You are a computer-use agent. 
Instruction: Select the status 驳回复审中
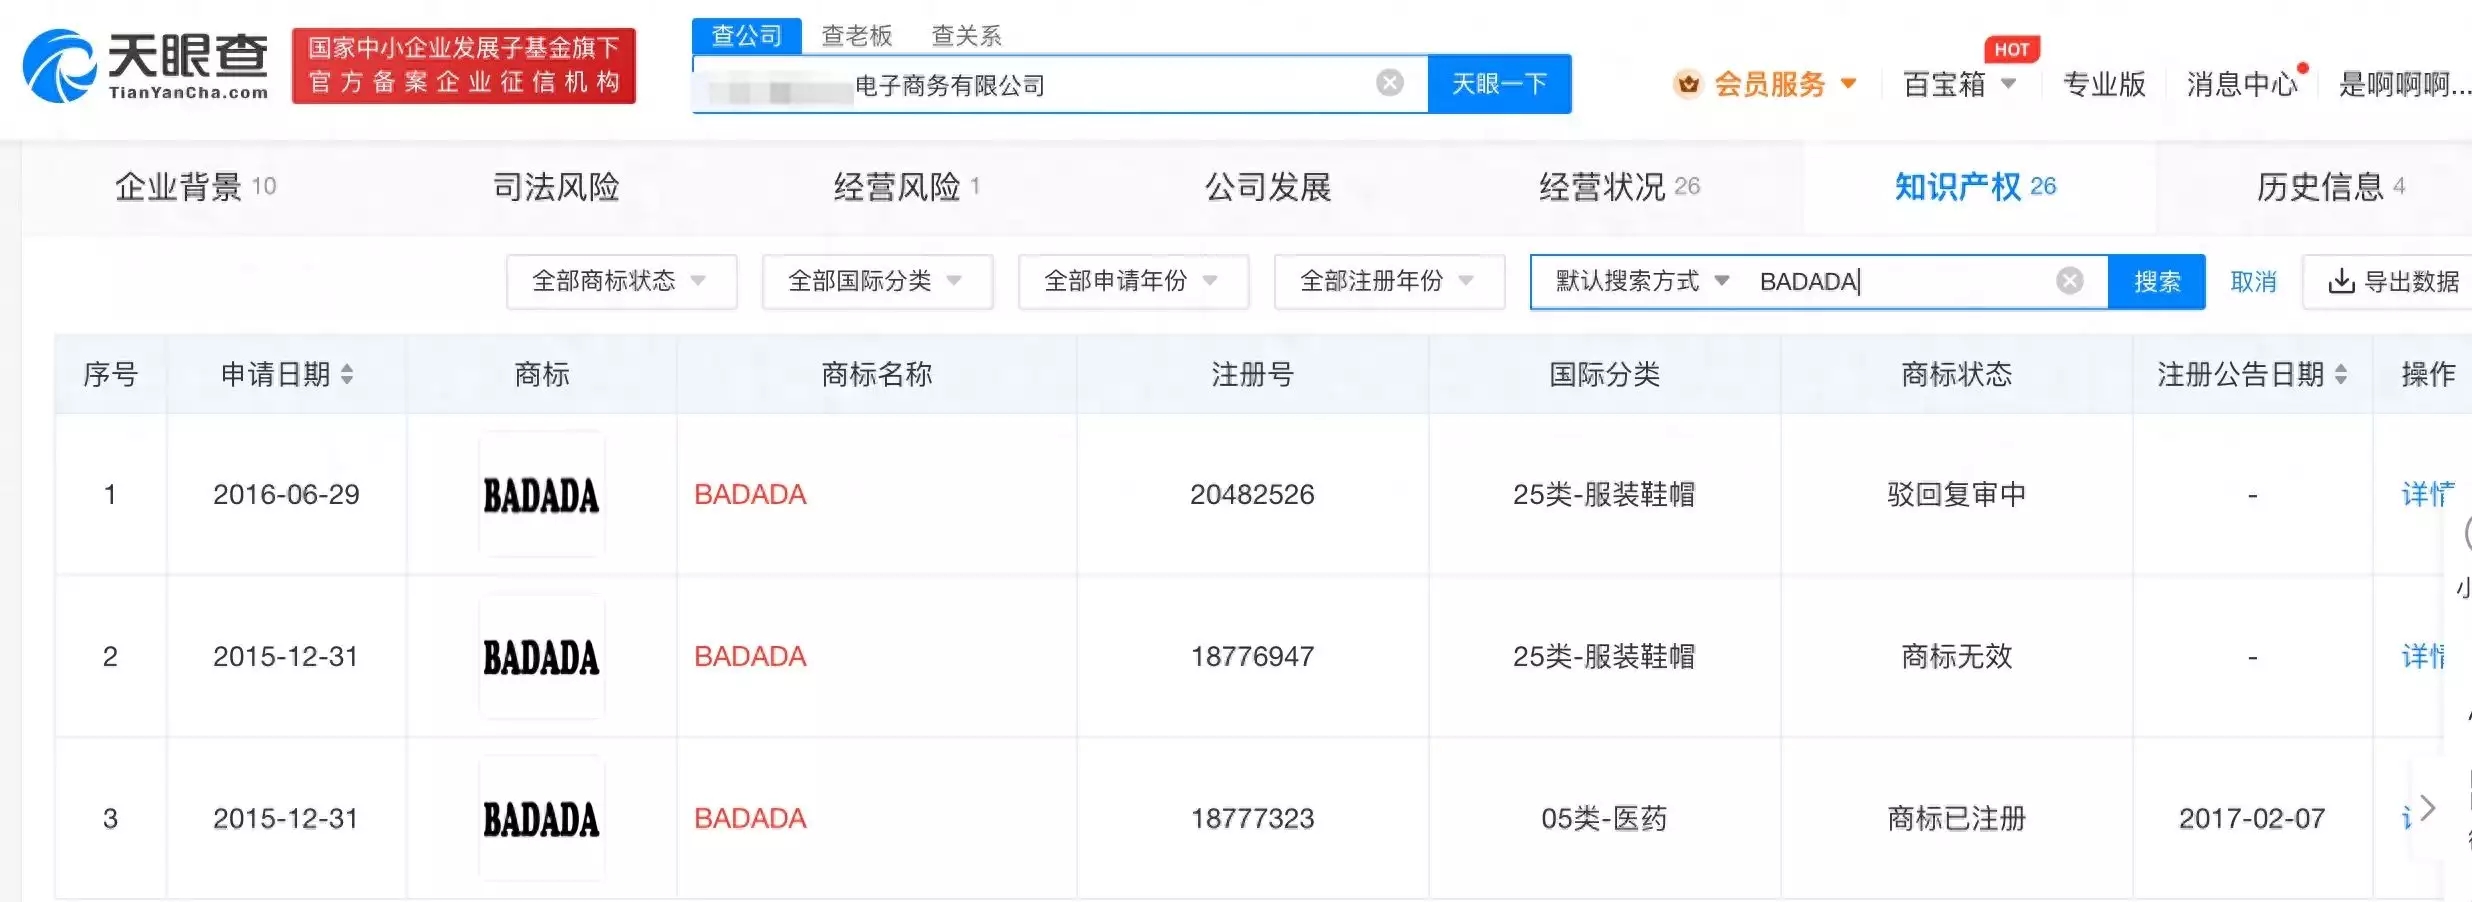click(x=1956, y=494)
